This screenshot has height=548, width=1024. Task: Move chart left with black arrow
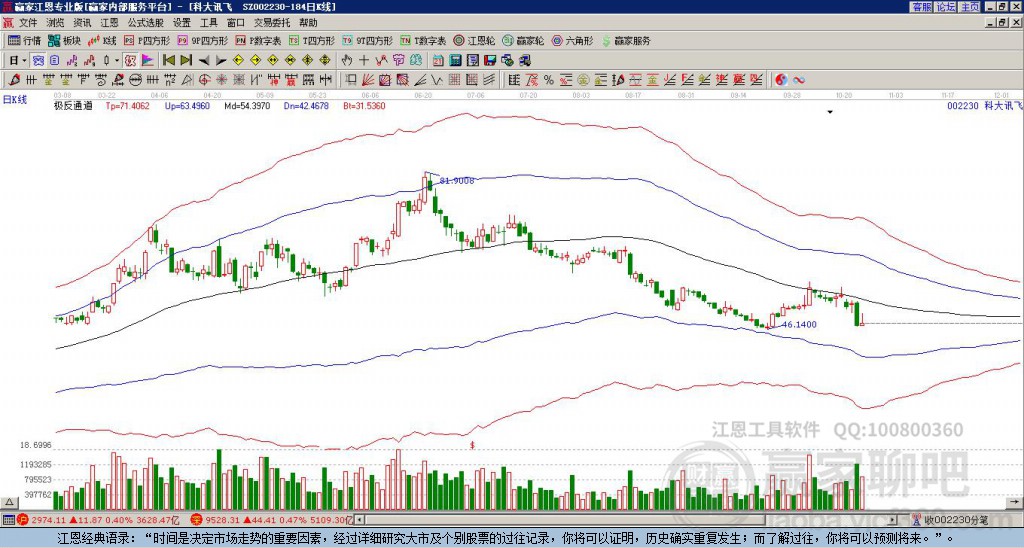[204, 61]
